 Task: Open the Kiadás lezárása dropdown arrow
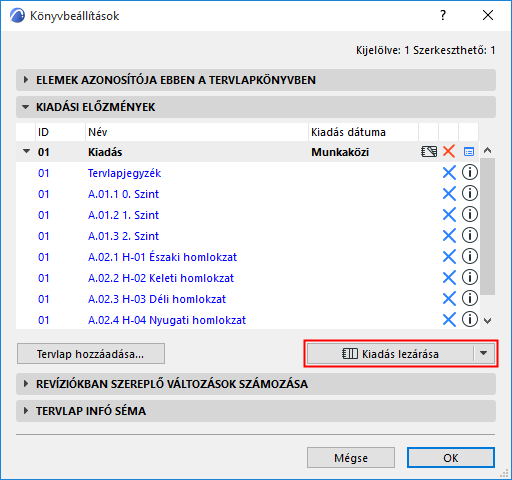484,354
